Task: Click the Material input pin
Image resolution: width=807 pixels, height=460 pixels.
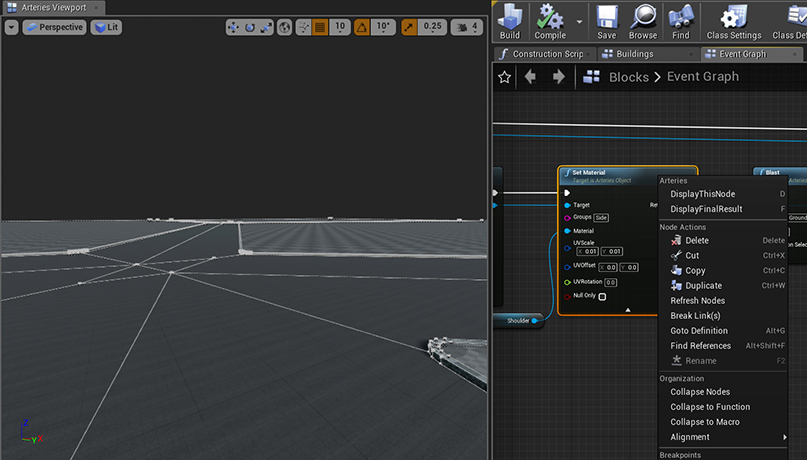Action: click(x=567, y=231)
